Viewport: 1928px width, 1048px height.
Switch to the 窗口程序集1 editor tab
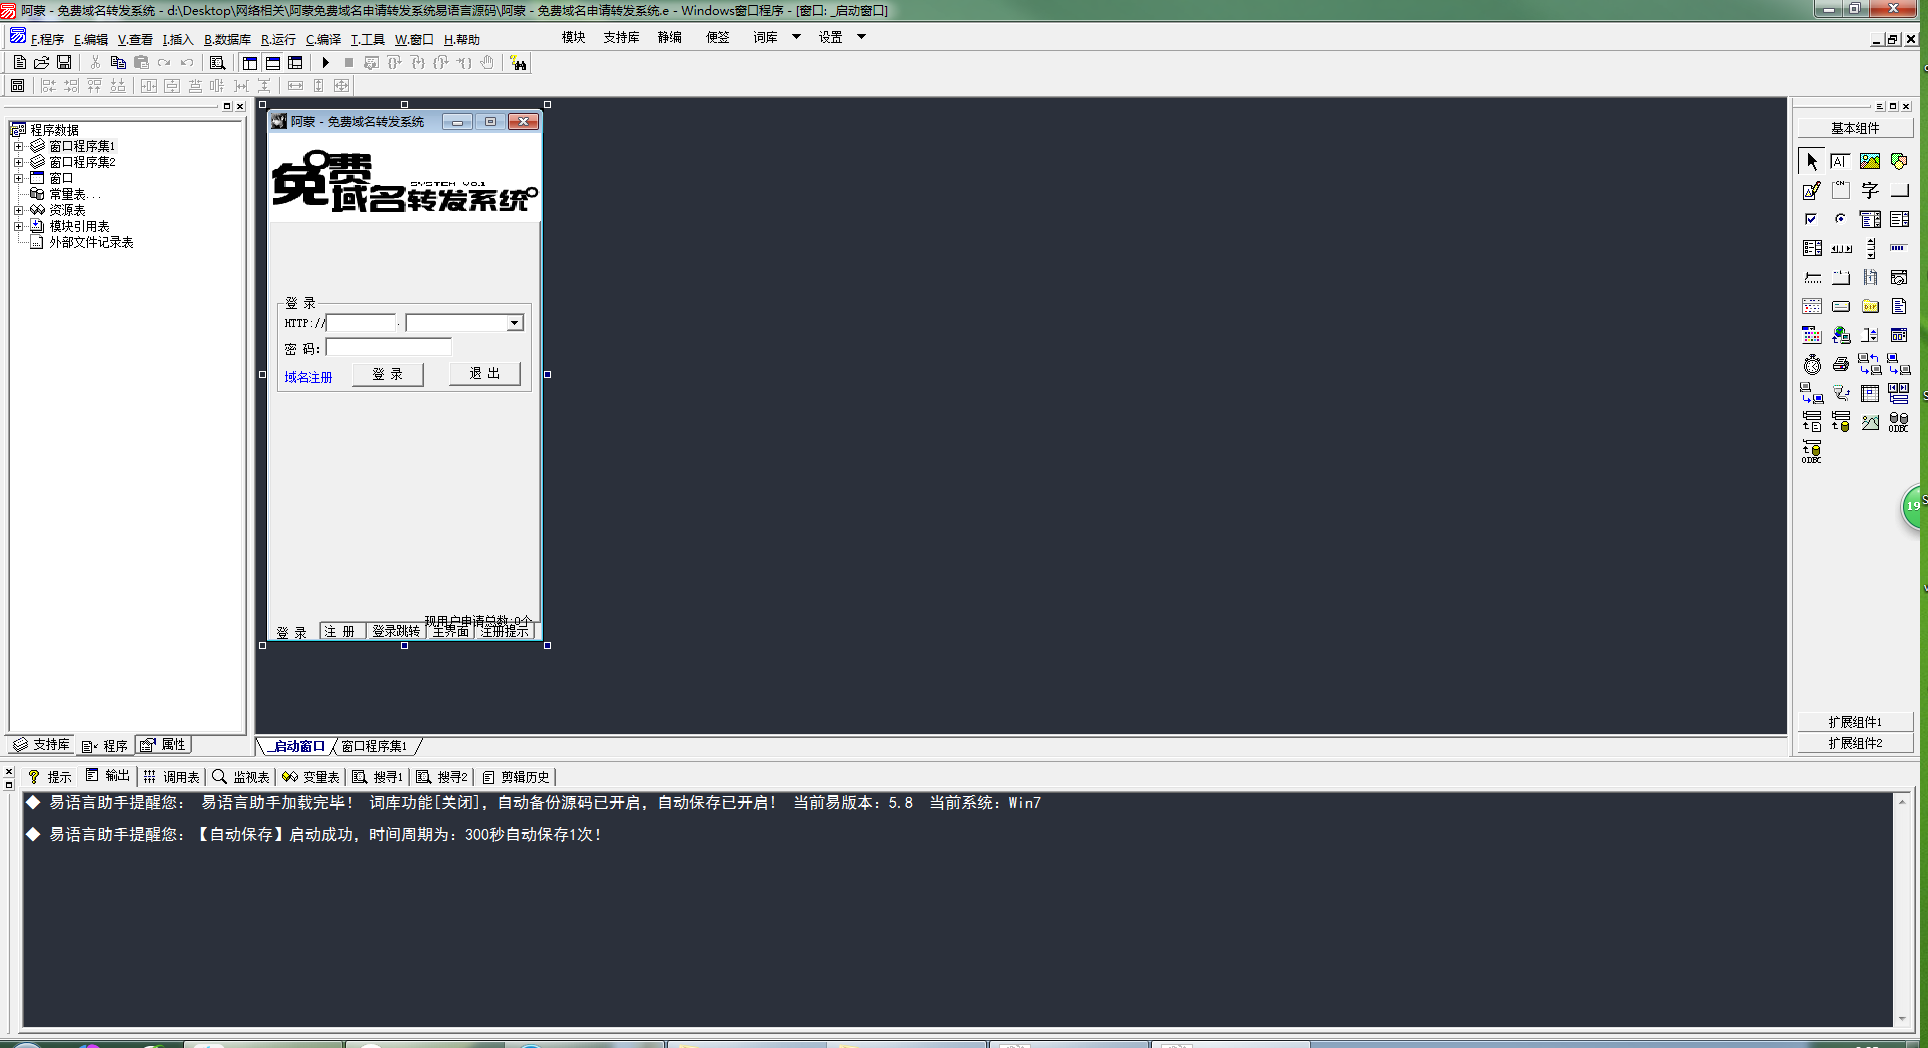(x=374, y=746)
